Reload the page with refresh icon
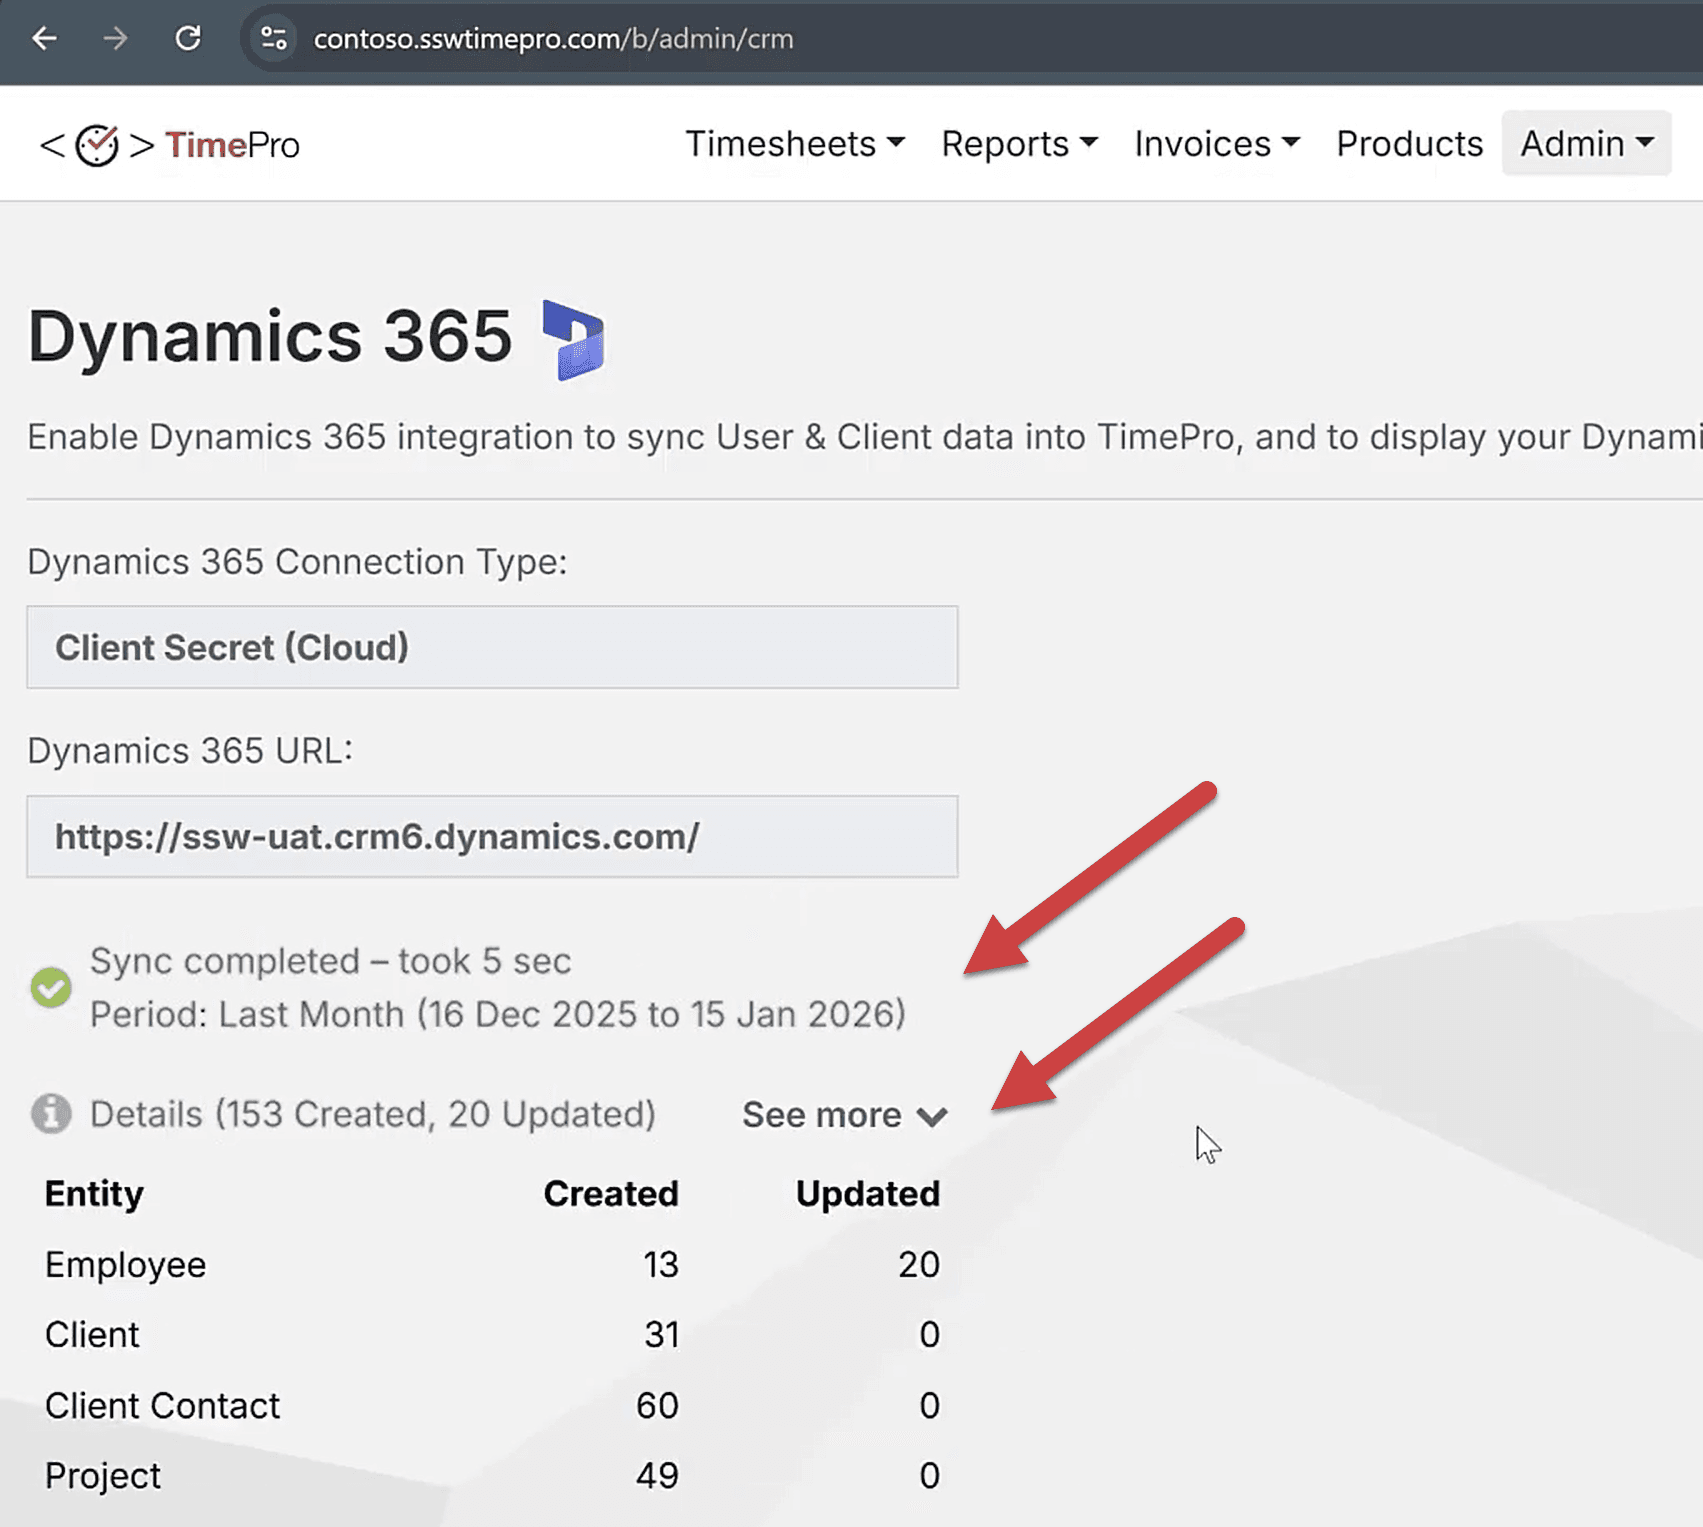This screenshot has height=1527, width=1703. click(x=188, y=39)
